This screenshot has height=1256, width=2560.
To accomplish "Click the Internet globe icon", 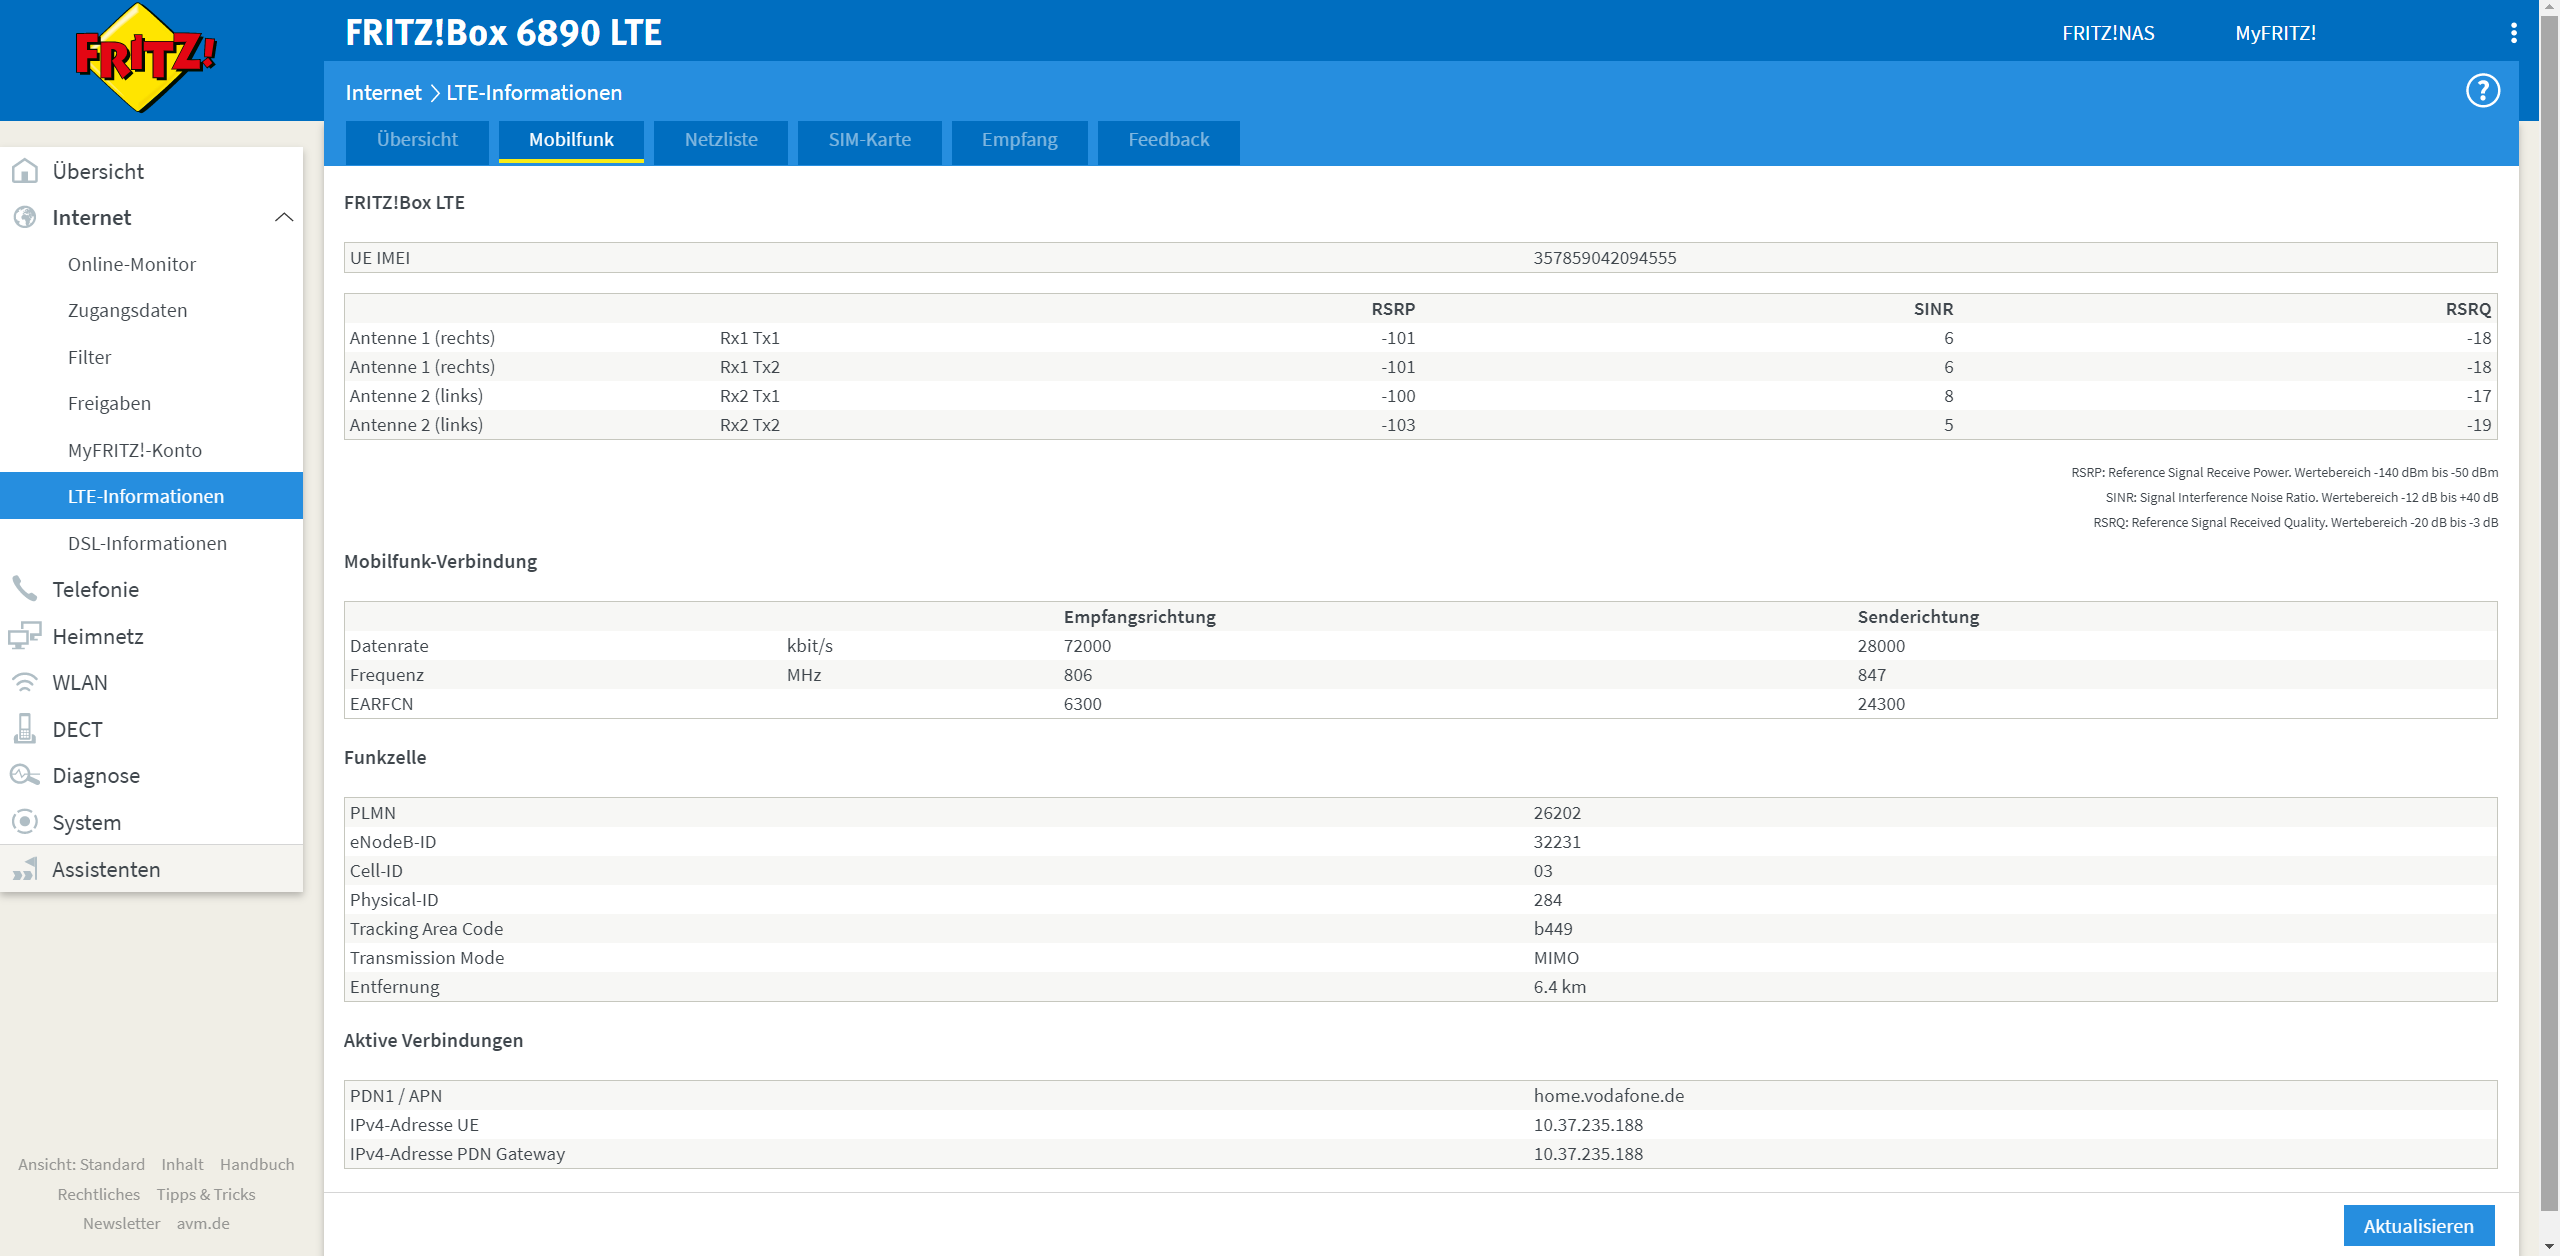I will [x=25, y=217].
